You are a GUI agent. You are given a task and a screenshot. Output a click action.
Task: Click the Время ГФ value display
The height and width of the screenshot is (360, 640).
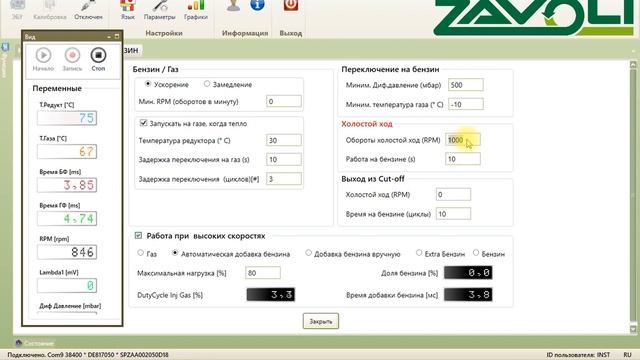(67, 218)
